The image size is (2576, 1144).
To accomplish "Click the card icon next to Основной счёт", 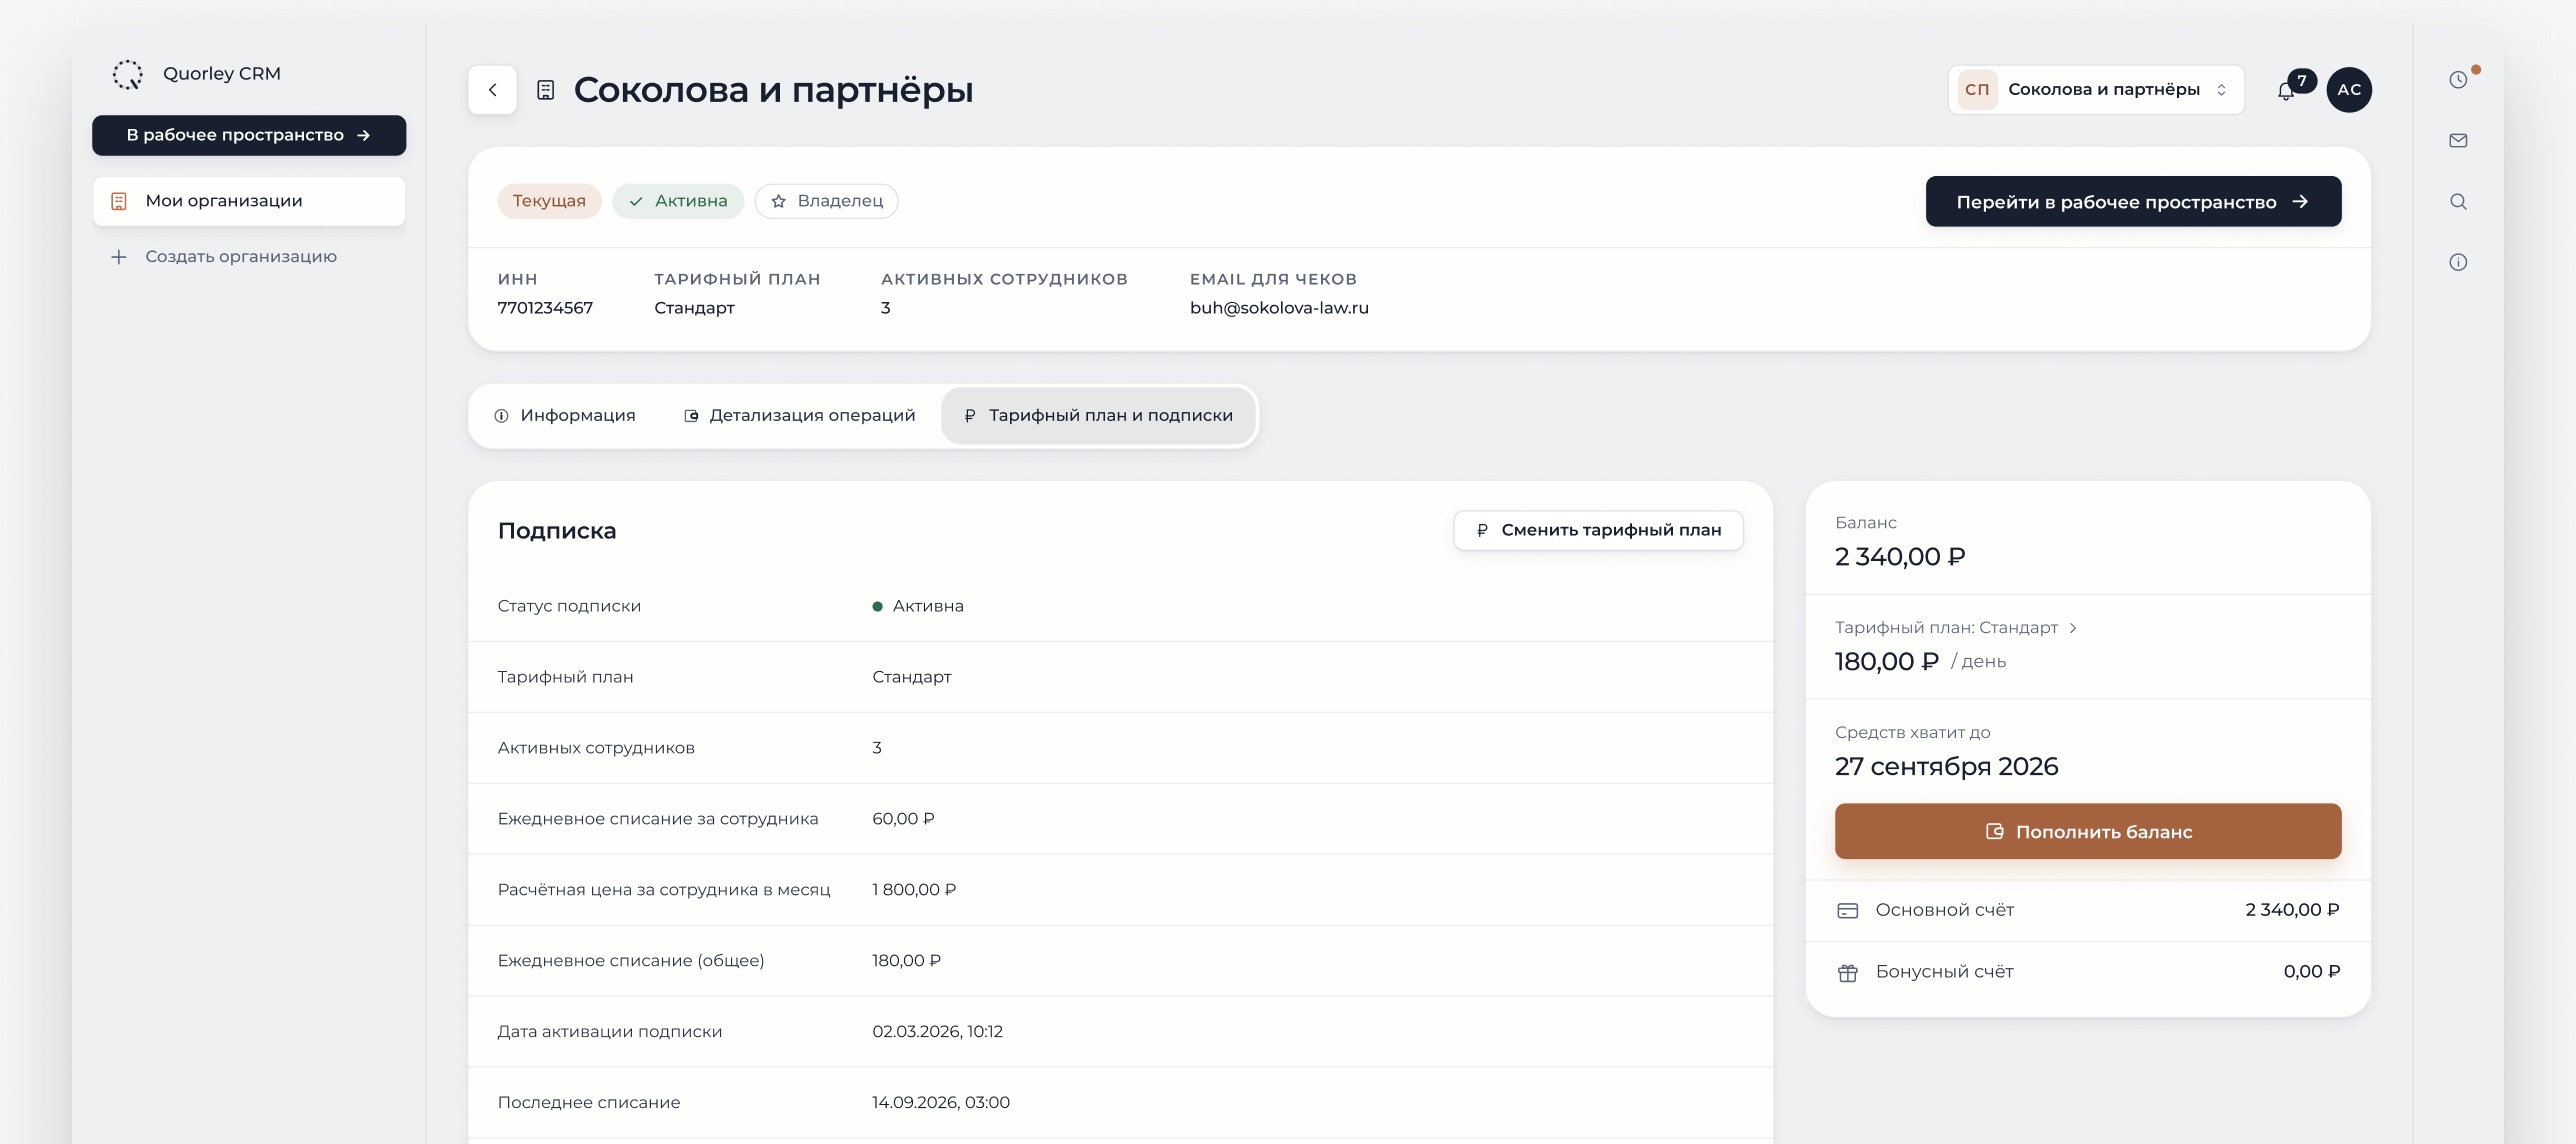I will (x=1847, y=911).
